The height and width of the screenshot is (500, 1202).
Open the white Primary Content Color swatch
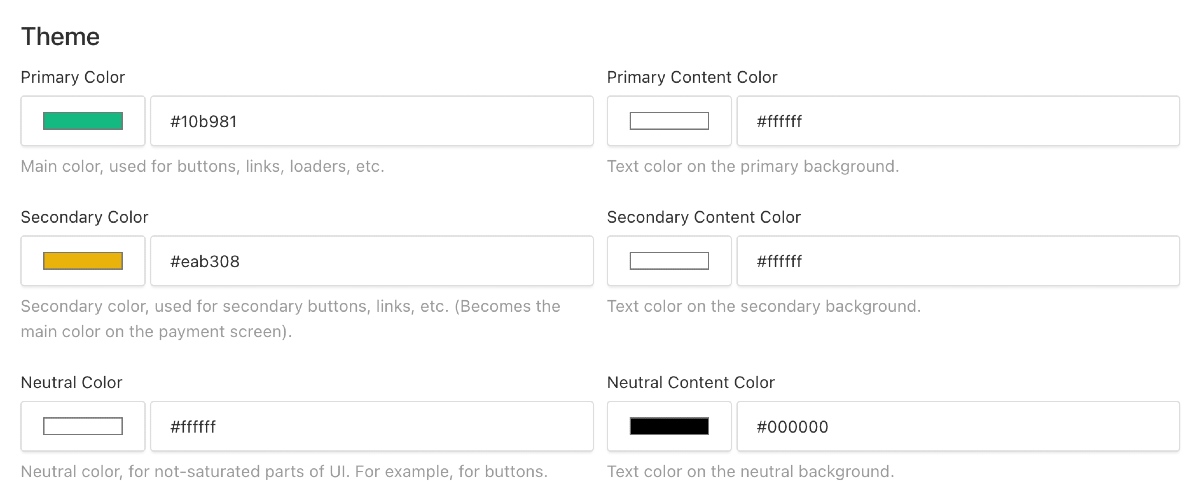(669, 121)
